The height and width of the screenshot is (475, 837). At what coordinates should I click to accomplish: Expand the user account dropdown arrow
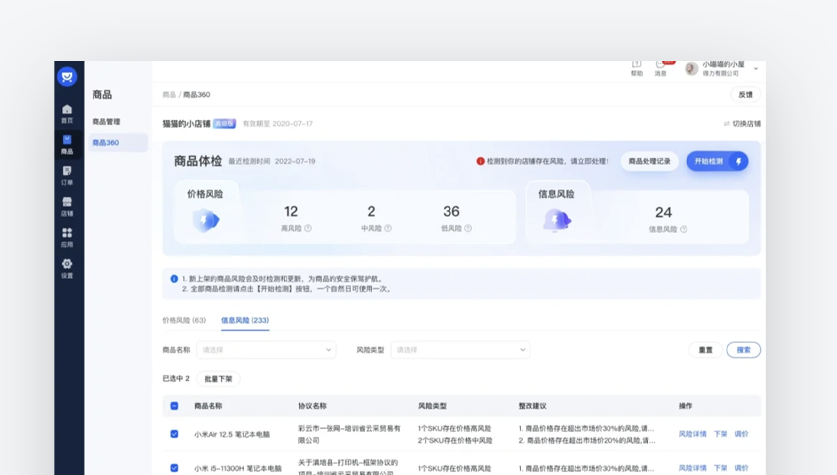pos(756,69)
